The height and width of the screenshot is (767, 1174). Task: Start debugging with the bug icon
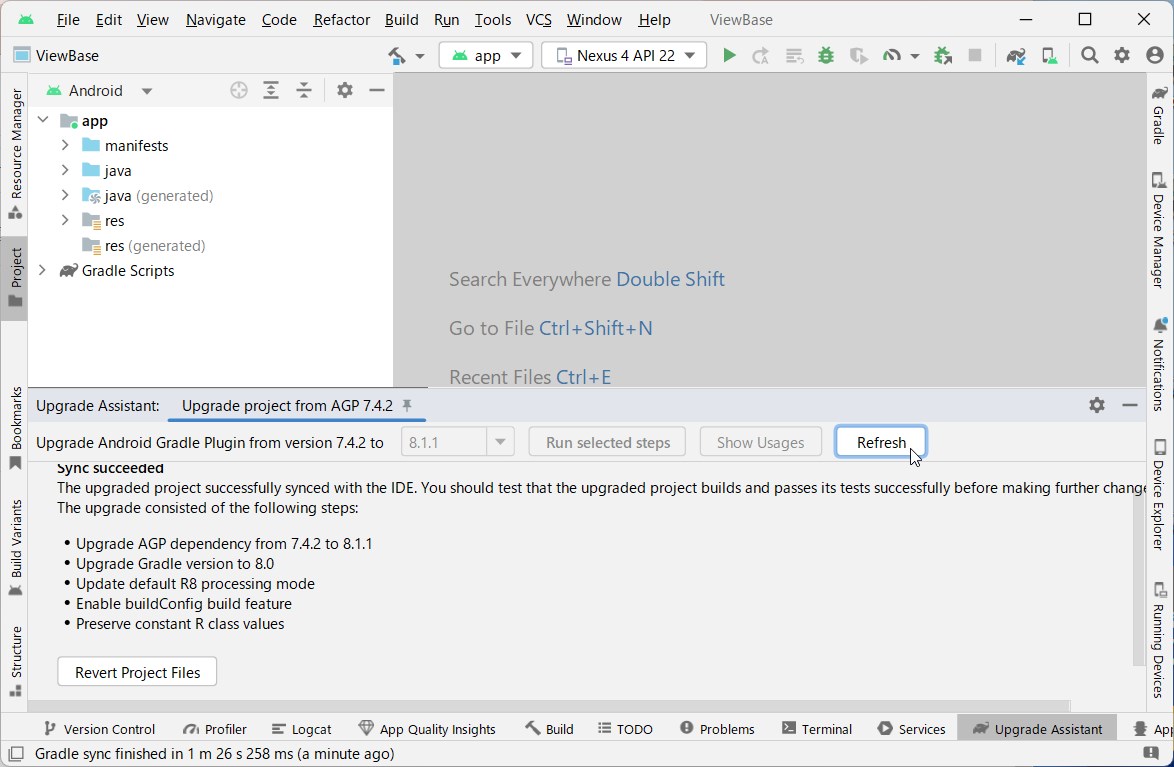click(825, 55)
